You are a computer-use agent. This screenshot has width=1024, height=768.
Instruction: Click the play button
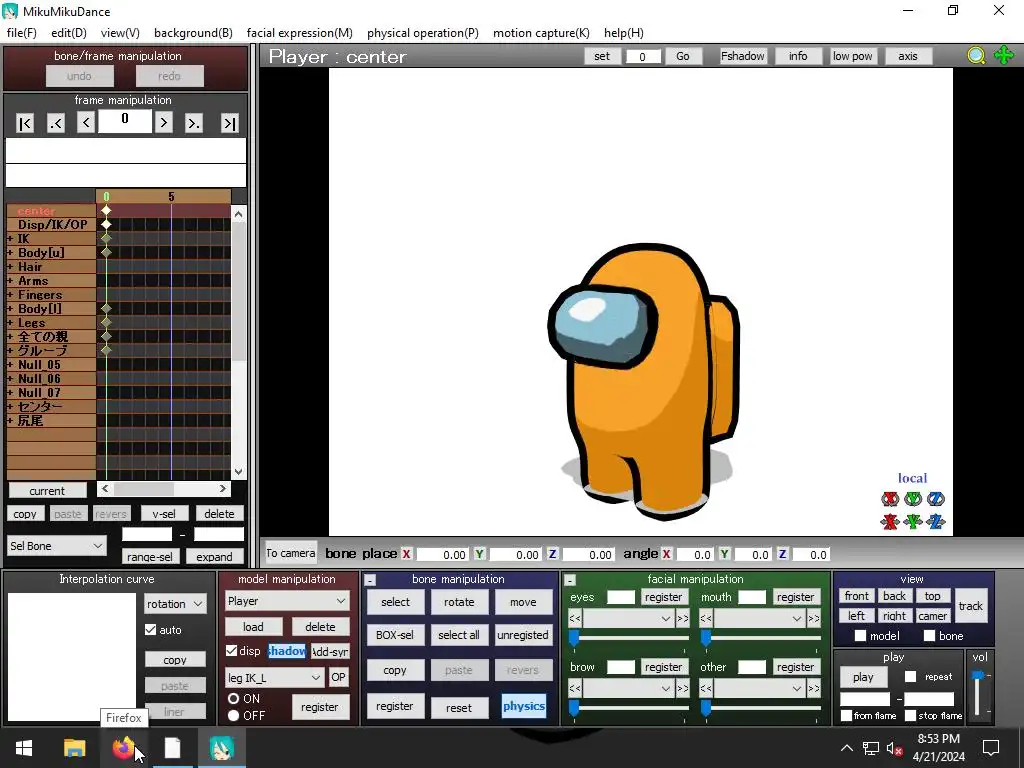(863, 677)
